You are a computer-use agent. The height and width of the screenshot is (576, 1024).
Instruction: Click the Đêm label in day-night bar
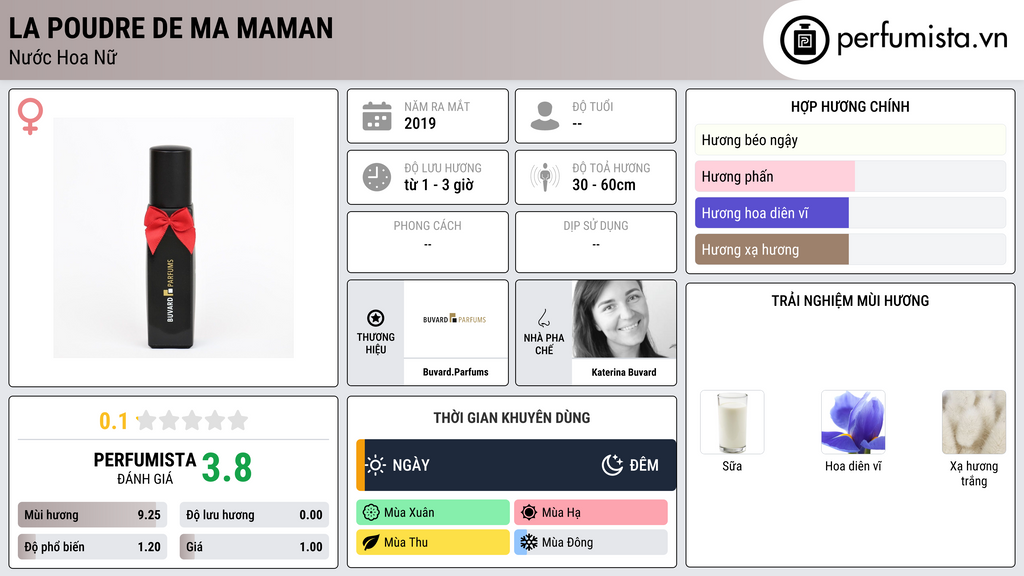point(644,465)
